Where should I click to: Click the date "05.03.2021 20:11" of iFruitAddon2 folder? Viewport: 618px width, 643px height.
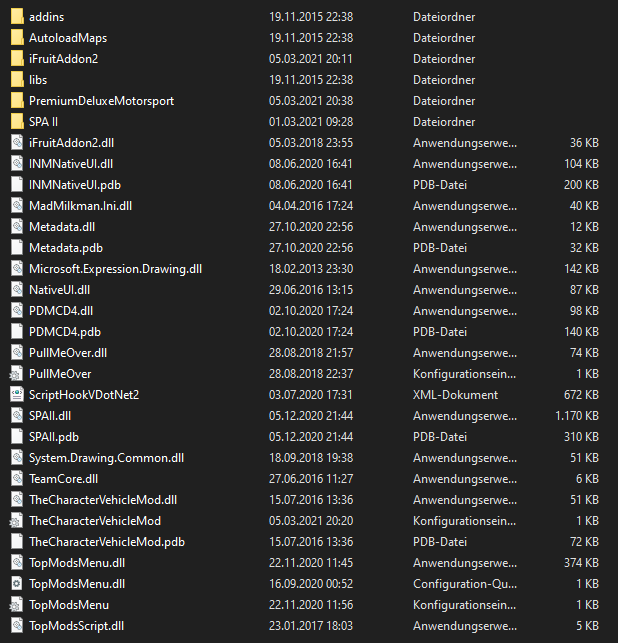[310, 59]
